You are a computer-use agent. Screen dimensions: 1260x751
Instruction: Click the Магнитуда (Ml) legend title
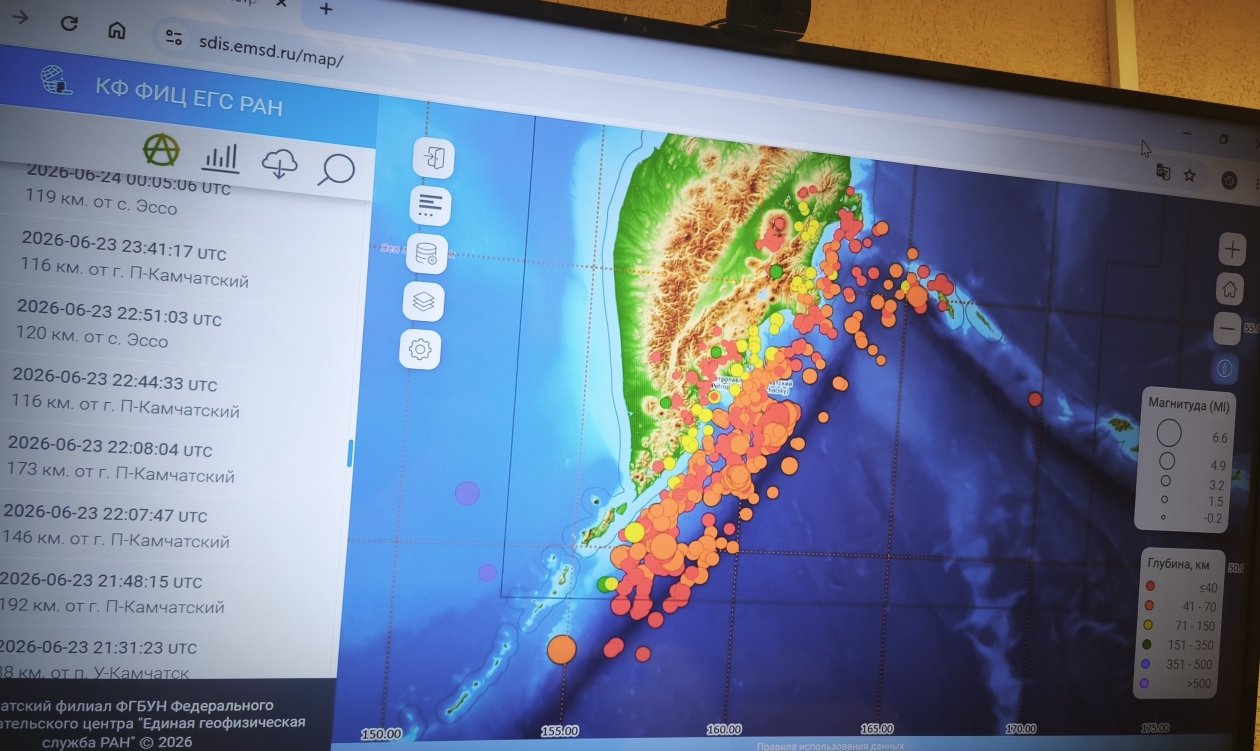[1189, 405]
